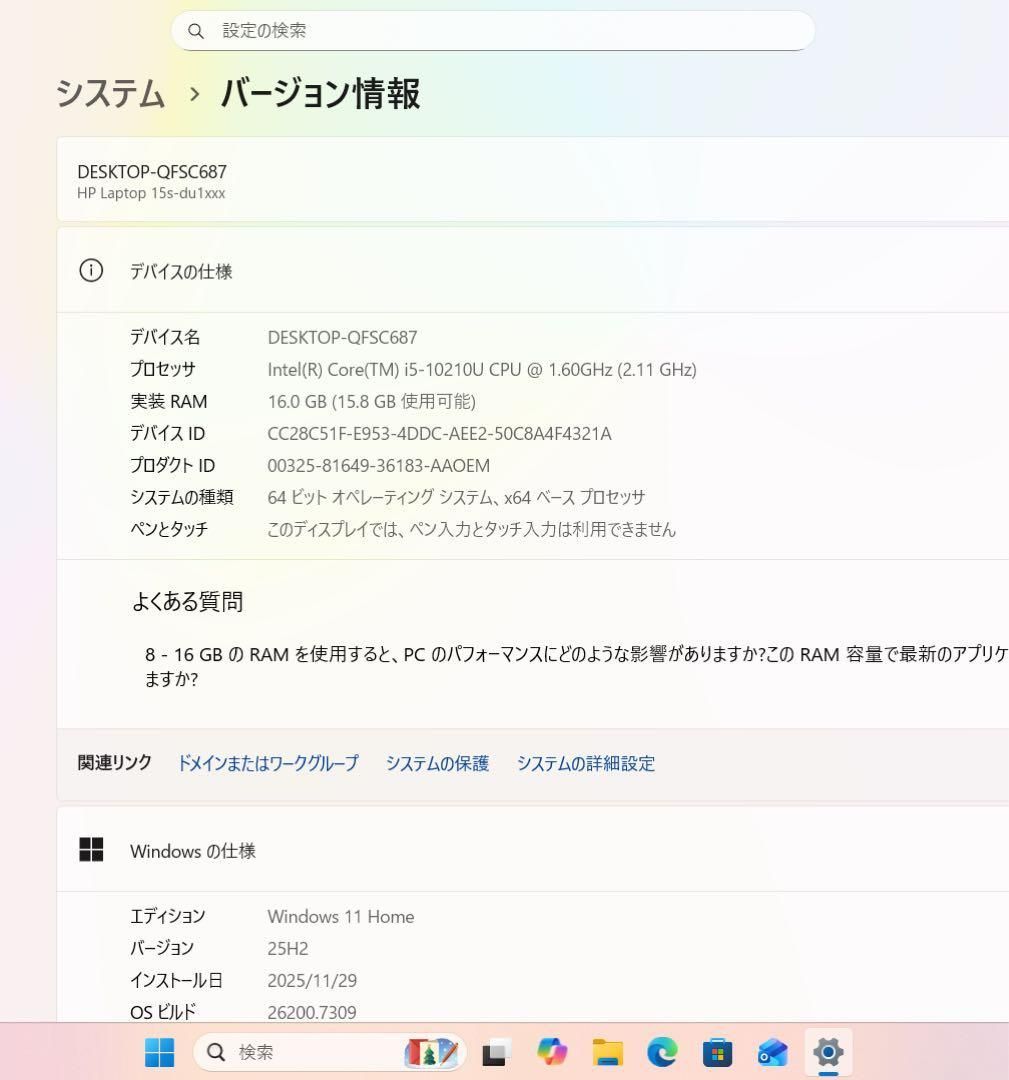Open システムの詳細設定 link
Viewport: 1009px width, 1080px height.
coord(586,763)
